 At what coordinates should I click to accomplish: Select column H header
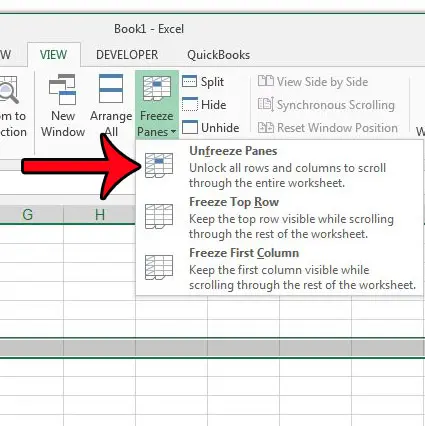100,215
